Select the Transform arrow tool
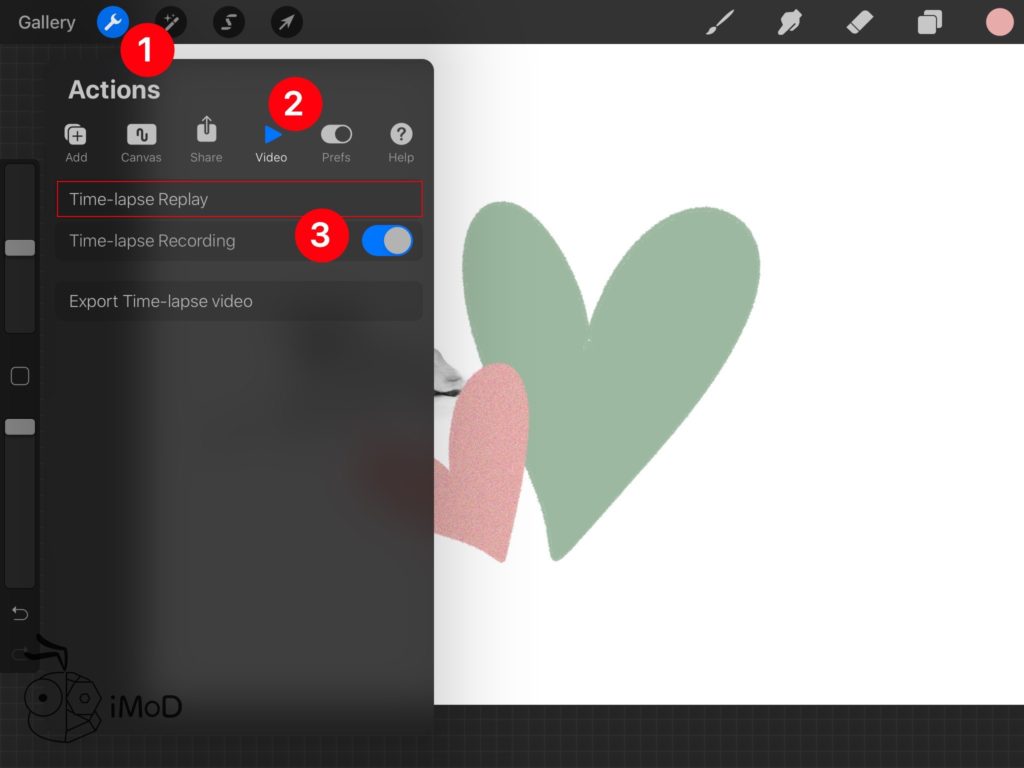Viewport: 1024px width, 768px height. coord(286,22)
